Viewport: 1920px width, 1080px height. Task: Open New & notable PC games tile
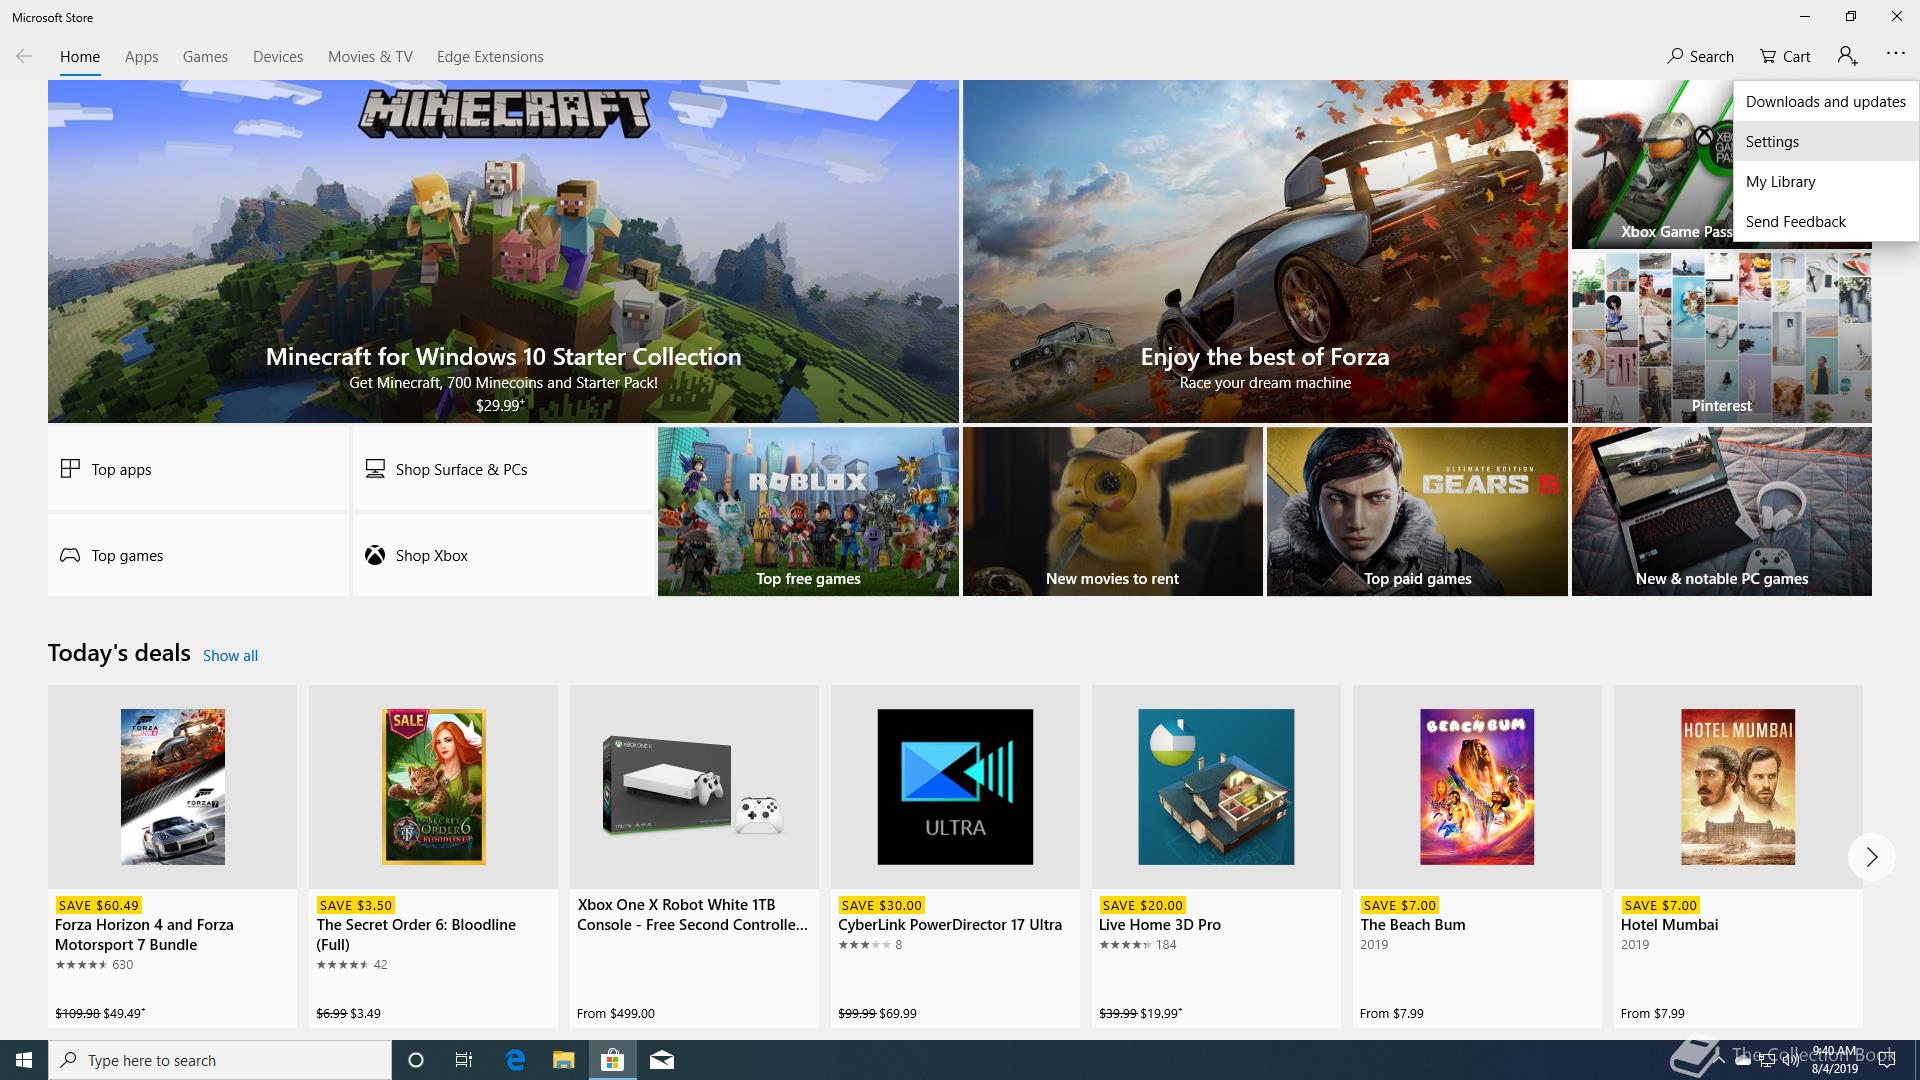point(1721,511)
